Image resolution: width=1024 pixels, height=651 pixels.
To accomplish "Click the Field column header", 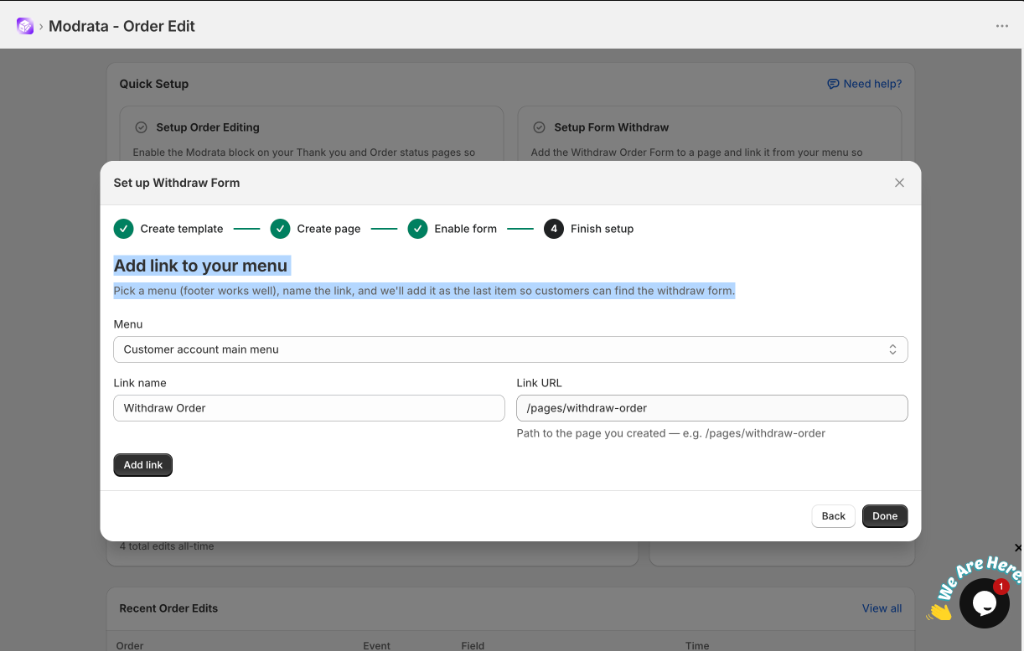I will [473, 645].
